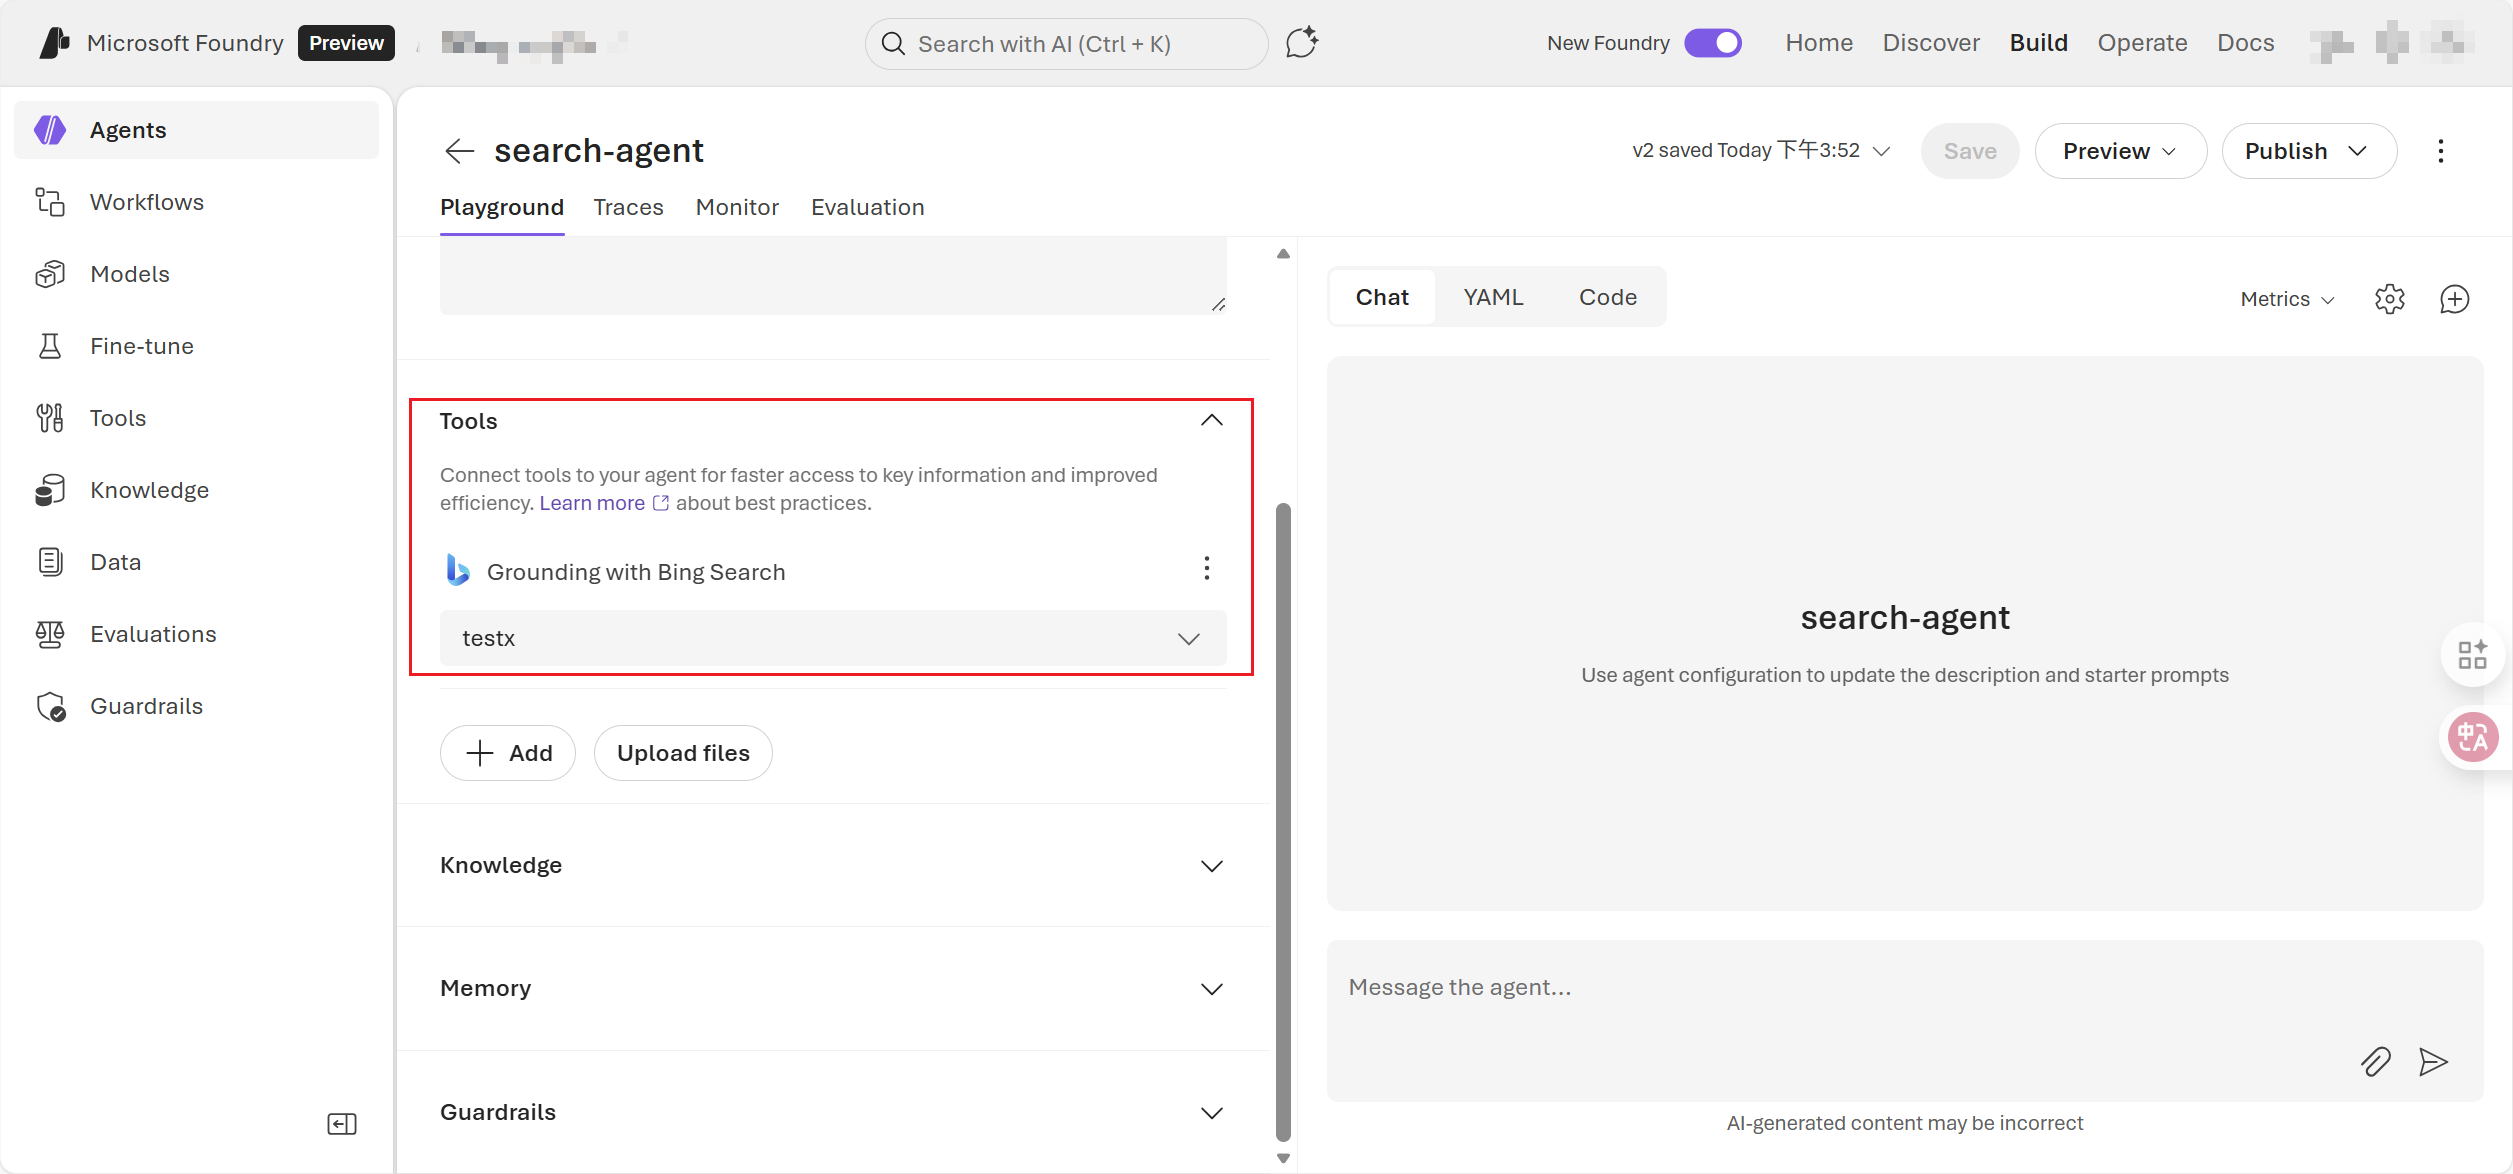The height and width of the screenshot is (1174, 2513).
Task: Switch to the Traces tab
Action: tap(628, 207)
